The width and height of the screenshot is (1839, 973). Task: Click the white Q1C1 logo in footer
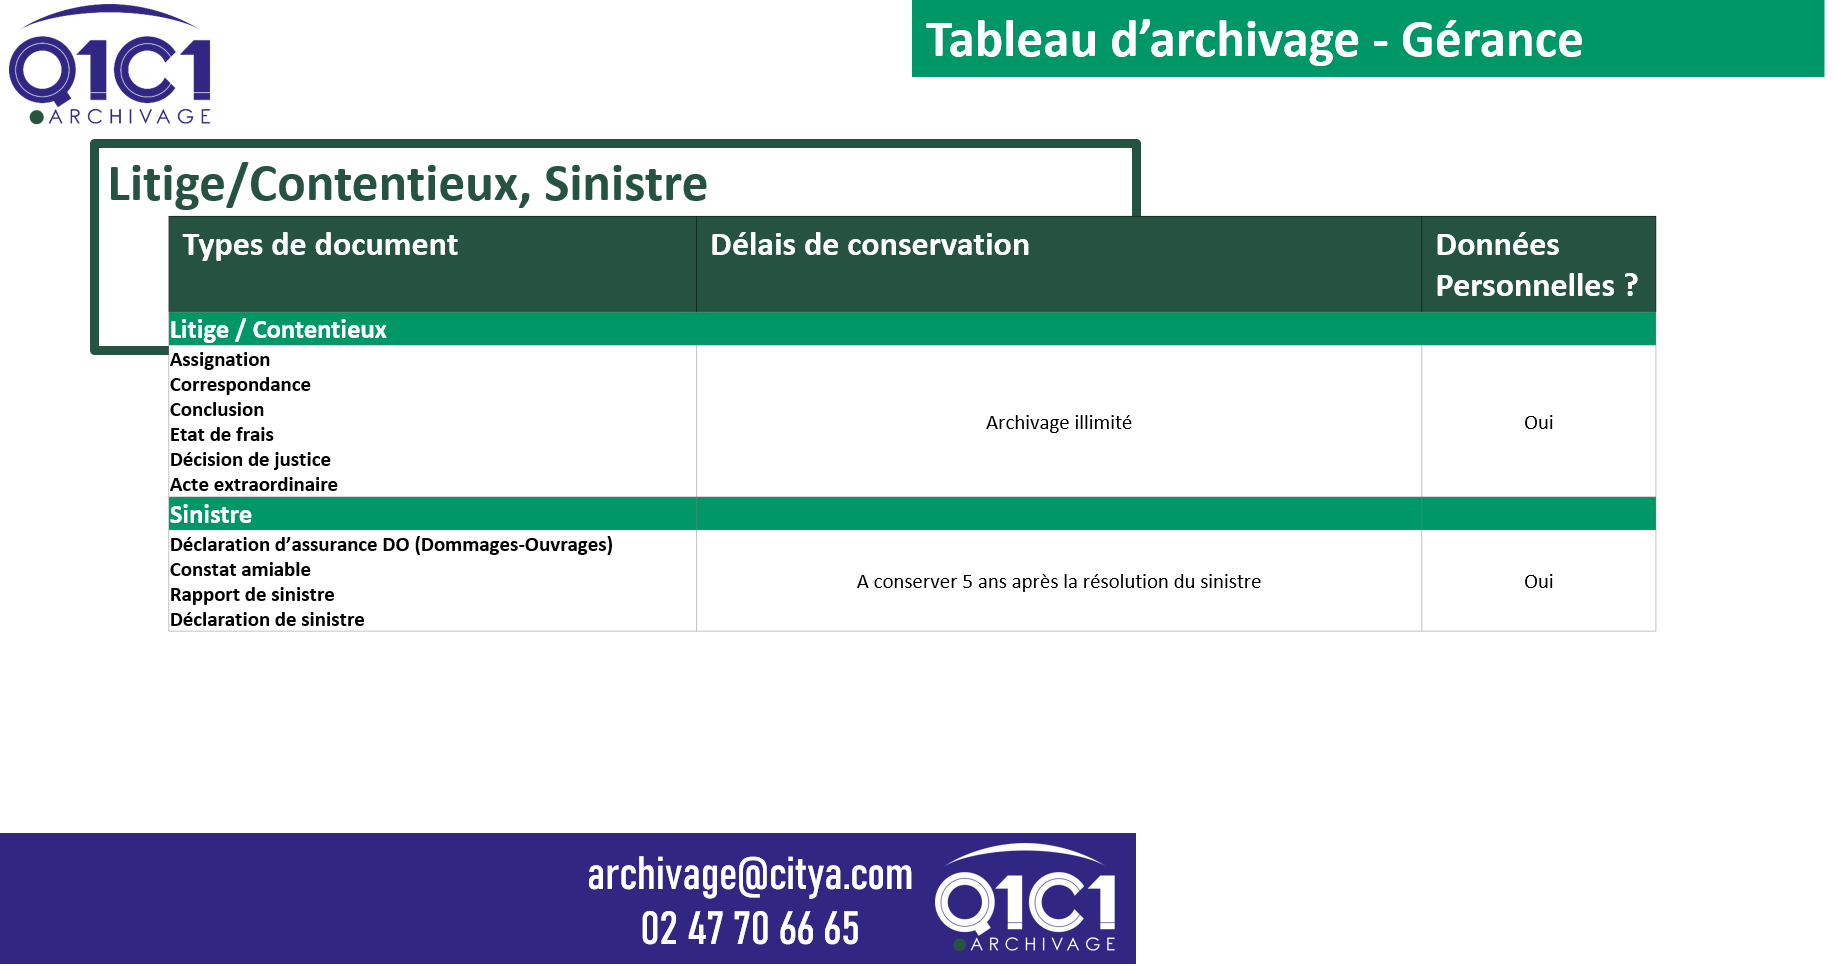click(1025, 900)
